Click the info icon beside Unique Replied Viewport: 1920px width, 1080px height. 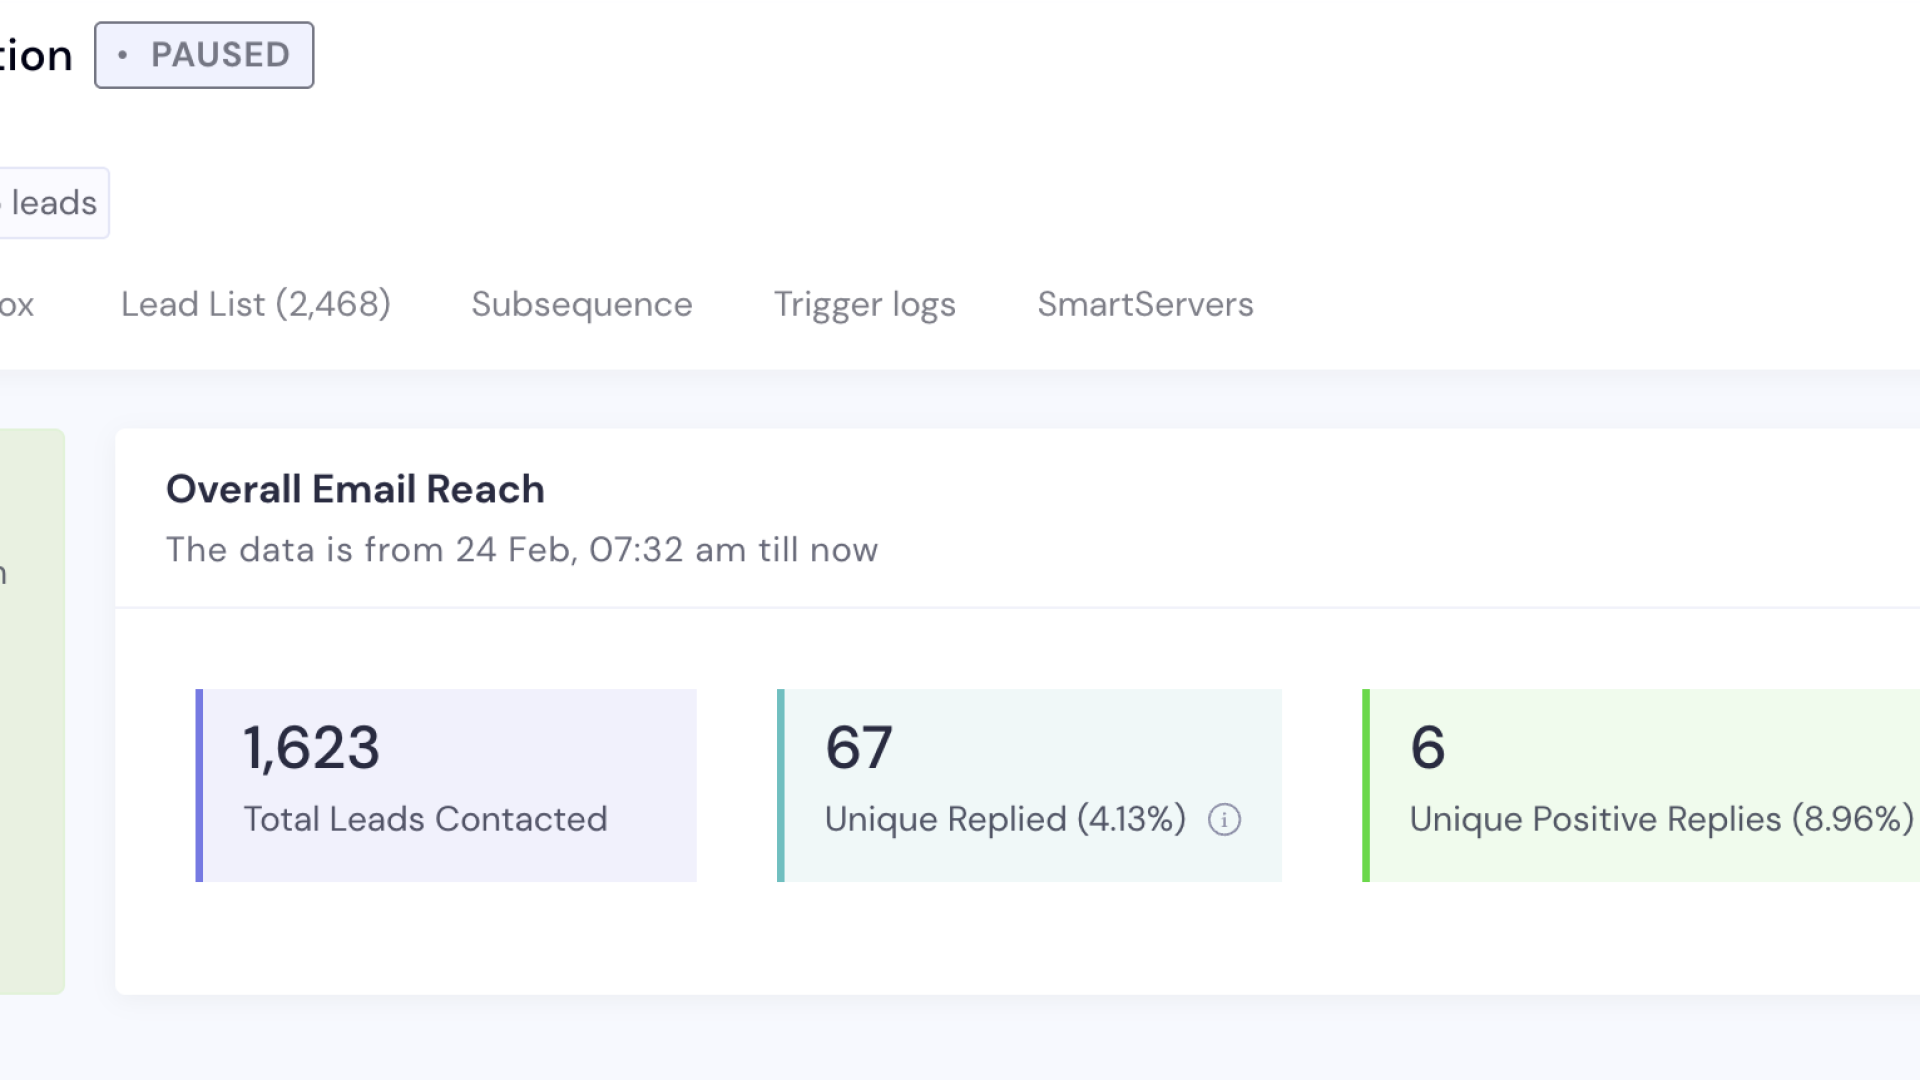1224,820
